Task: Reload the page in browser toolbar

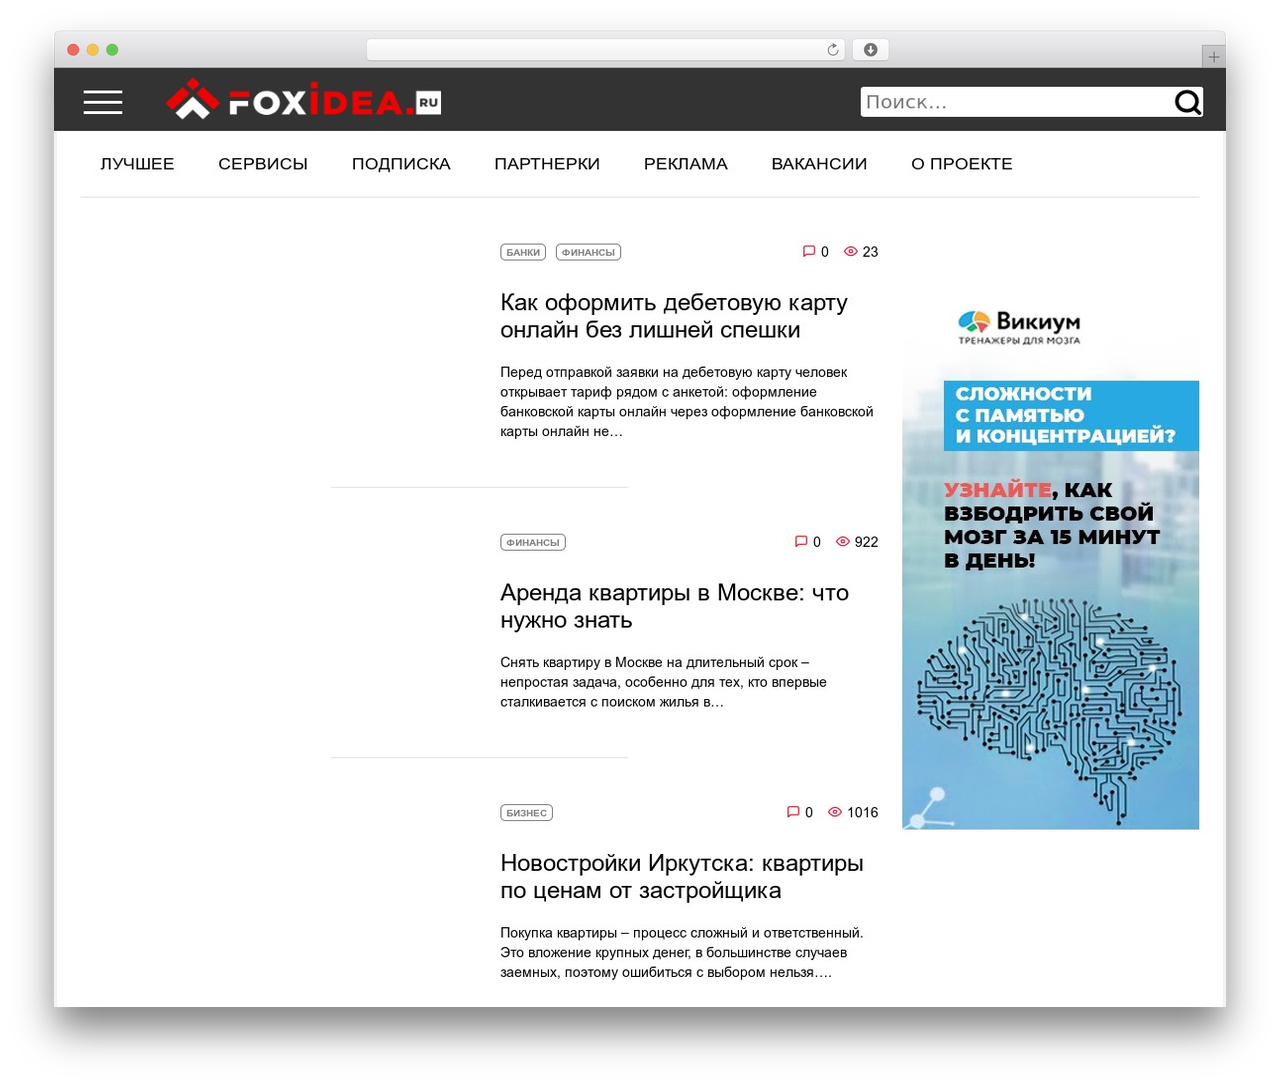Action: click(x=833, y=50)
